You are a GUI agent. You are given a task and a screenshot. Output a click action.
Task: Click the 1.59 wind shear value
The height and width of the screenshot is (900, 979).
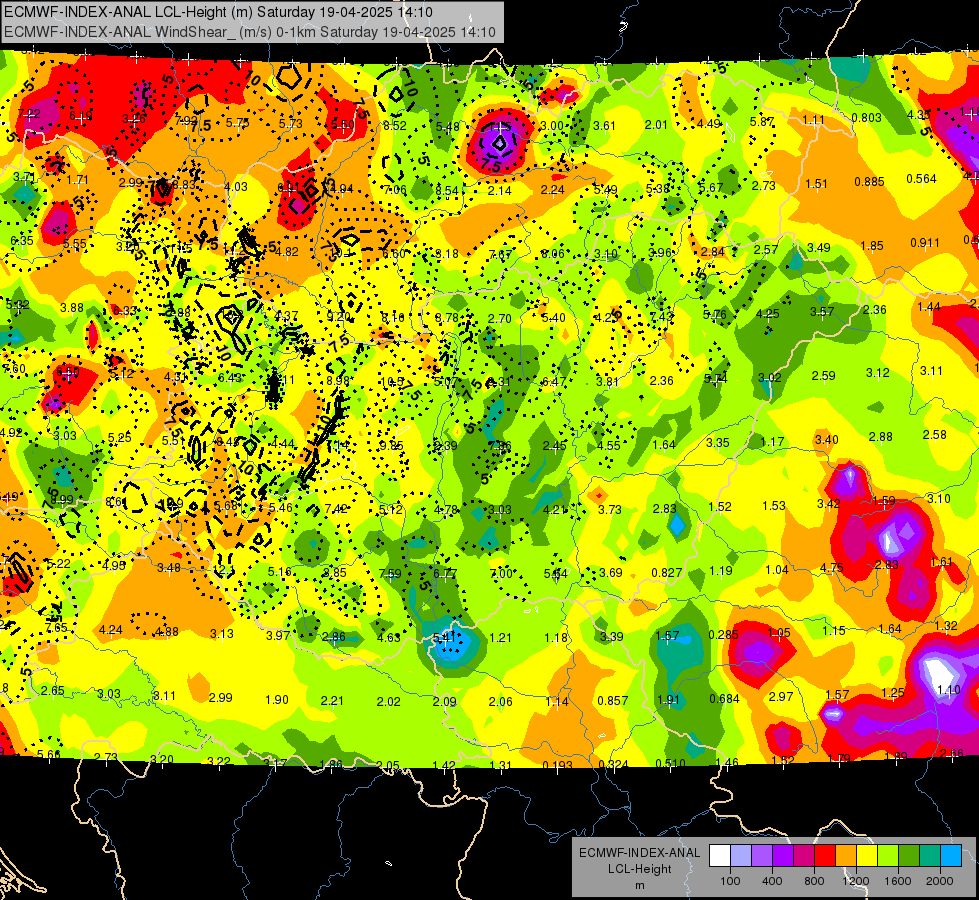coord(883,500)
